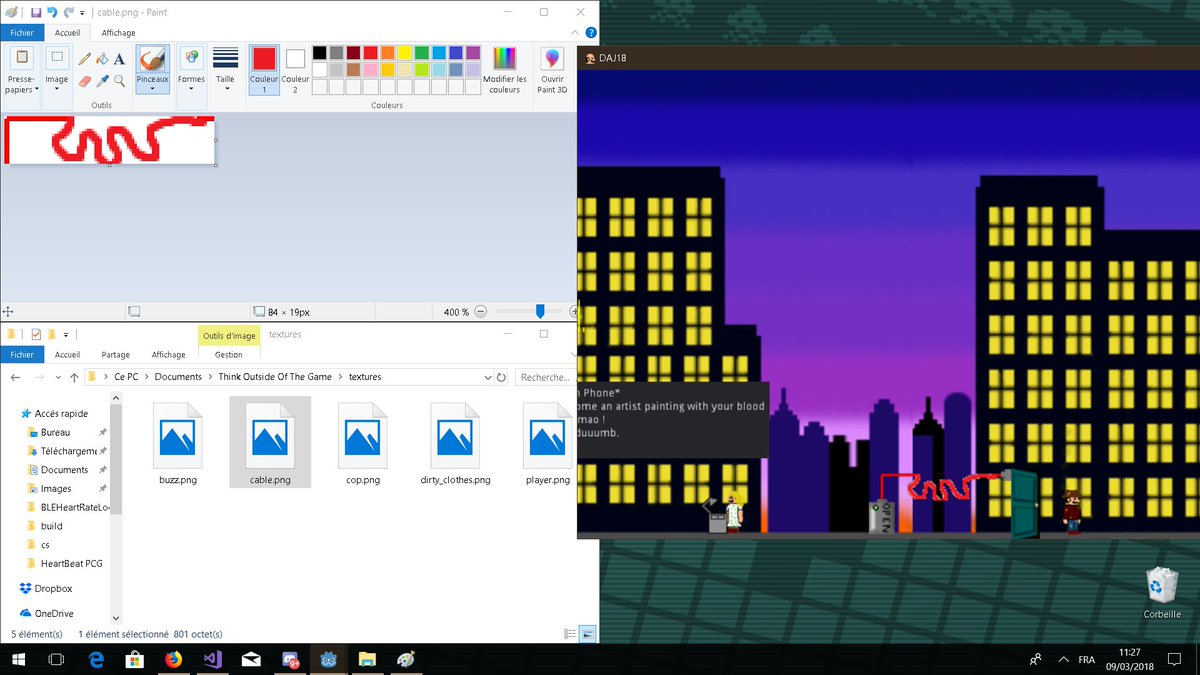Screen dimensions: 1200x675
Task: Open the Recycle Bin (Corbeille) on desktop
Action: coord(1162,593)
